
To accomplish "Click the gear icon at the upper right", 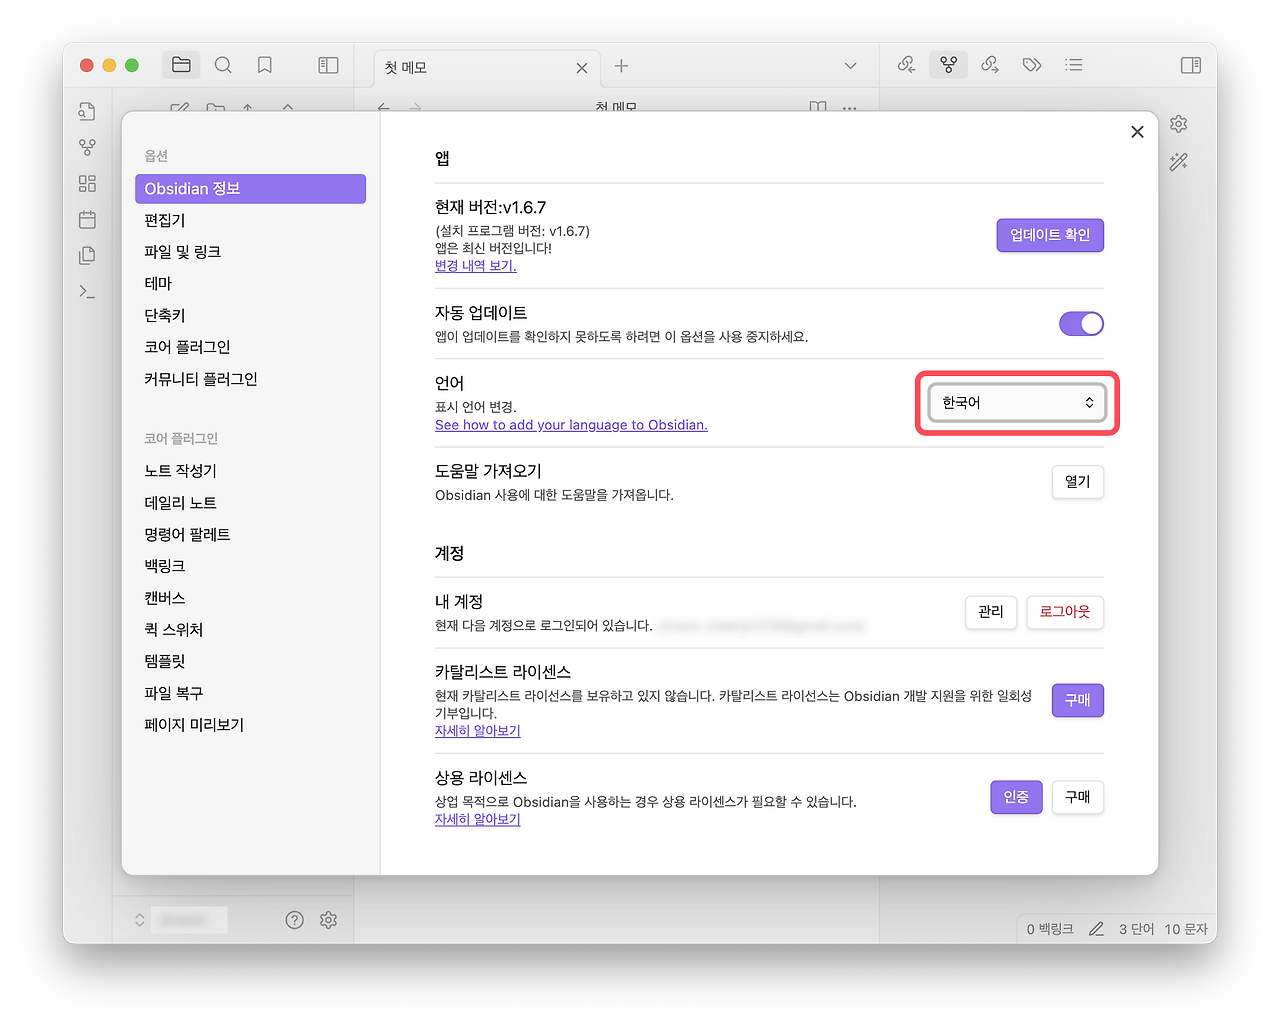I will point(1179,124).
